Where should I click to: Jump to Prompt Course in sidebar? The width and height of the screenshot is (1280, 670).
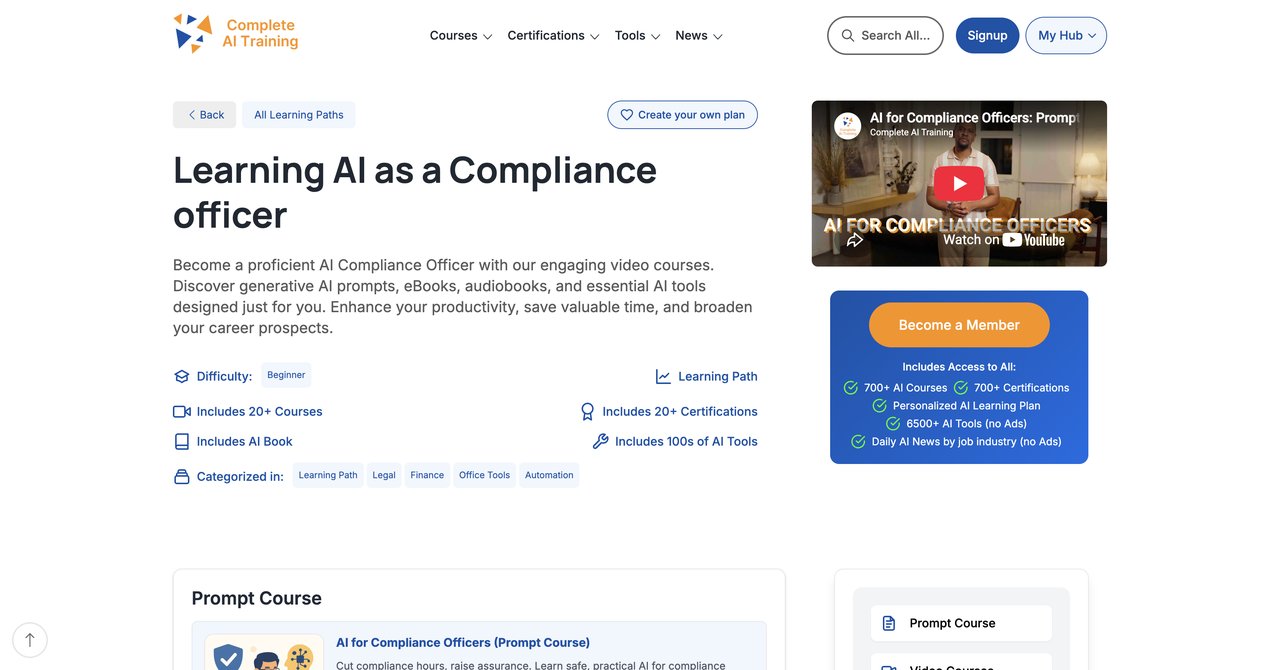(961, 623)
